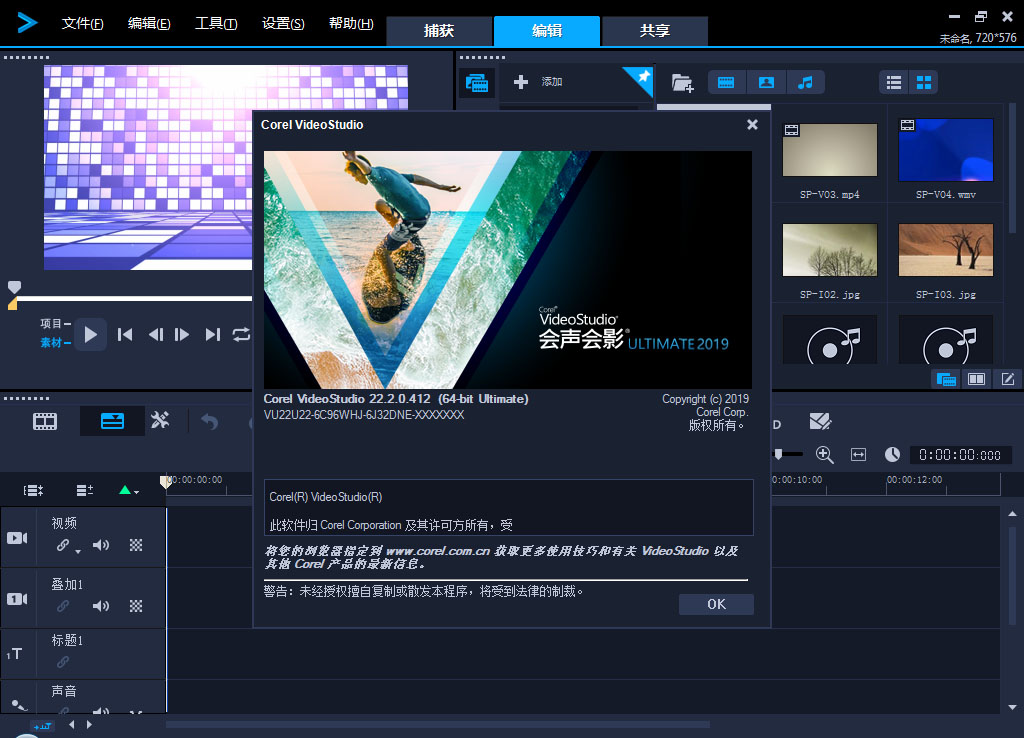Switch to the 共享 tab

(654, 31)
